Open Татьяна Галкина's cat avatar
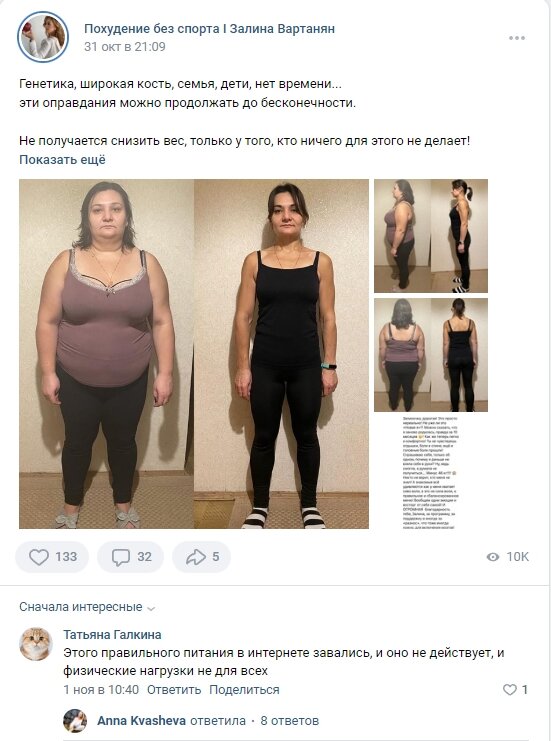 point(36,644)
